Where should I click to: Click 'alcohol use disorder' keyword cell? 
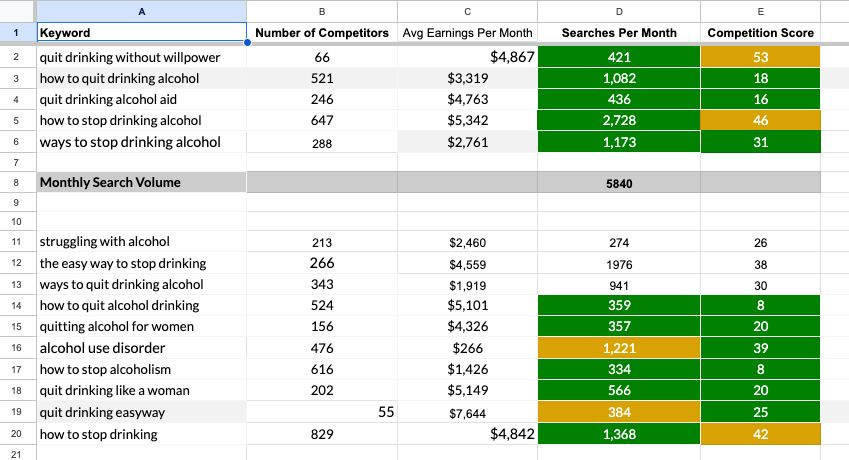tap(141, 348)
